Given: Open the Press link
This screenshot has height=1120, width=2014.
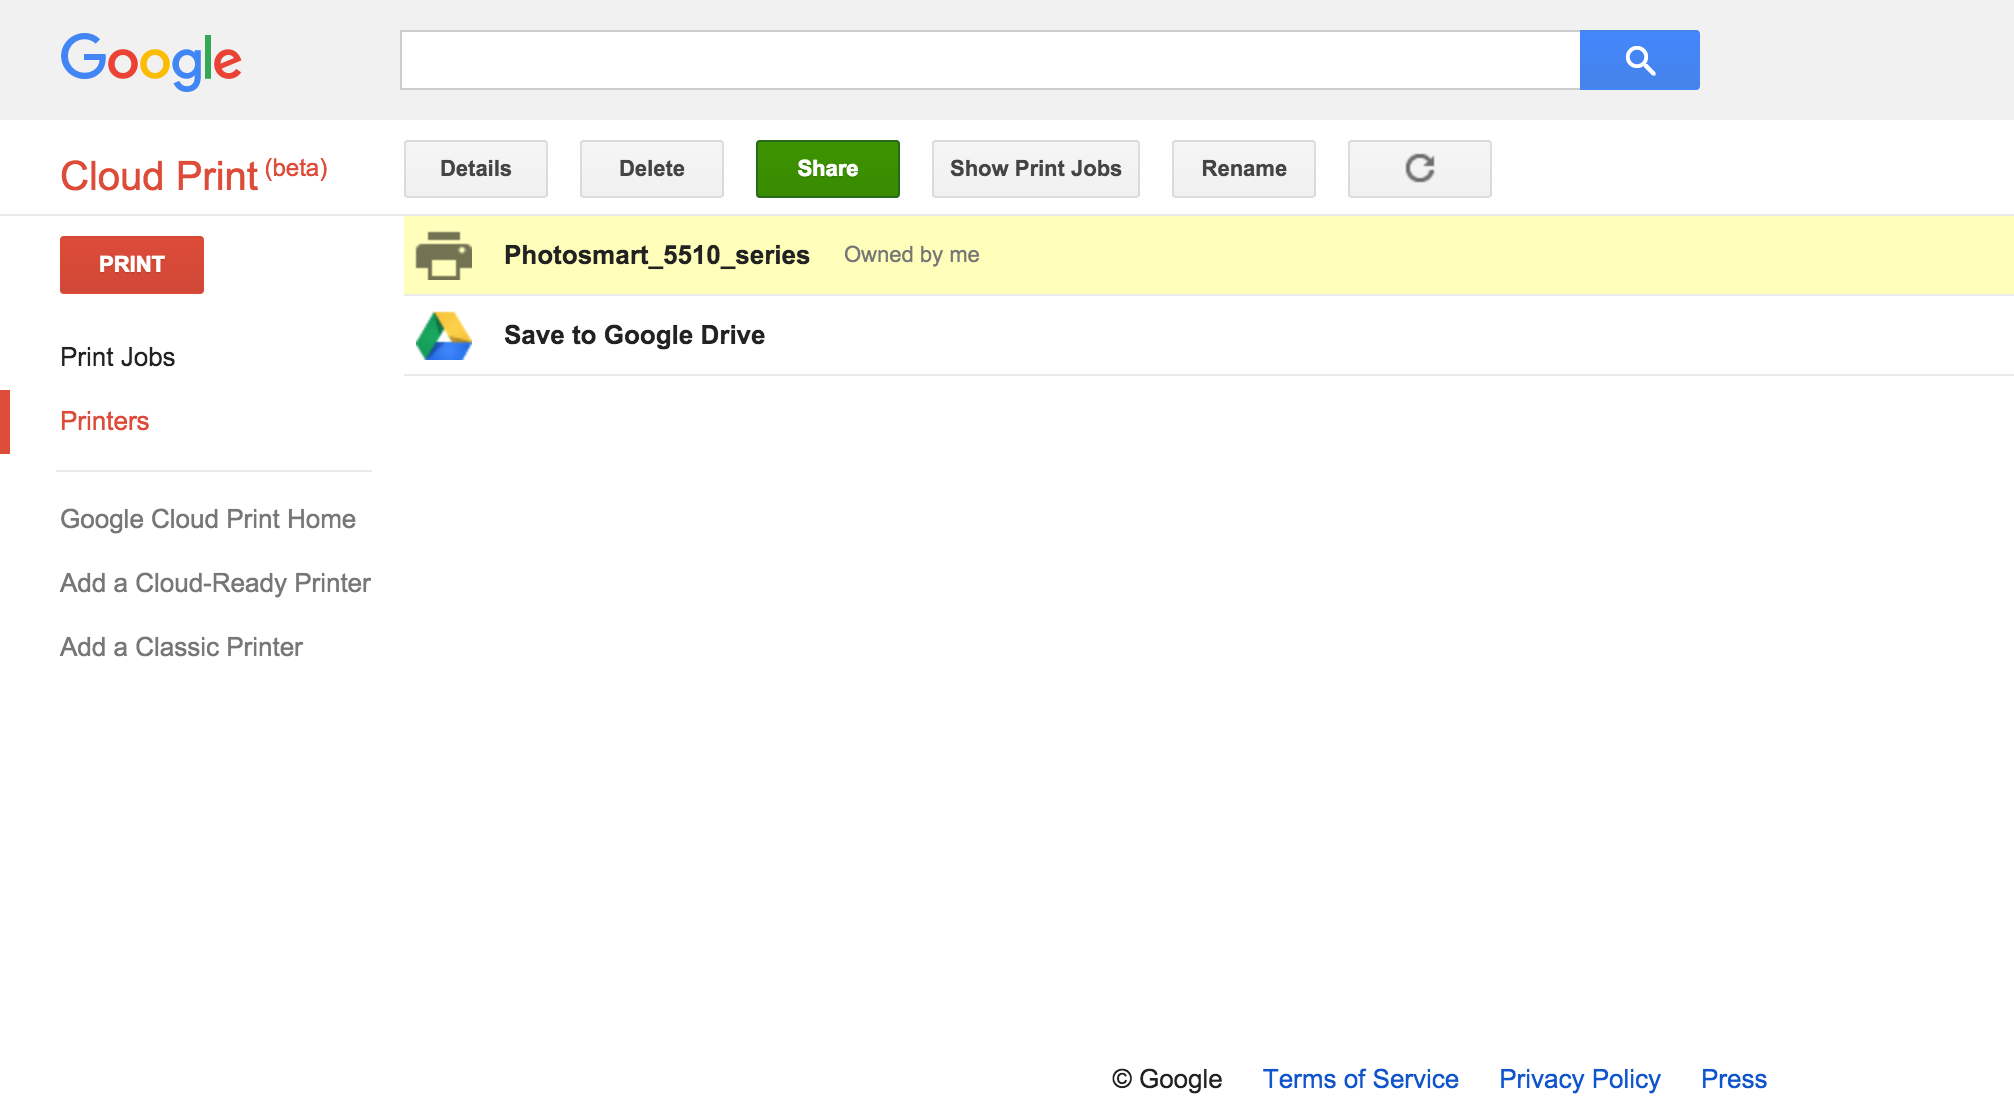Looking at the screenshot, I should (1733, 1079).
